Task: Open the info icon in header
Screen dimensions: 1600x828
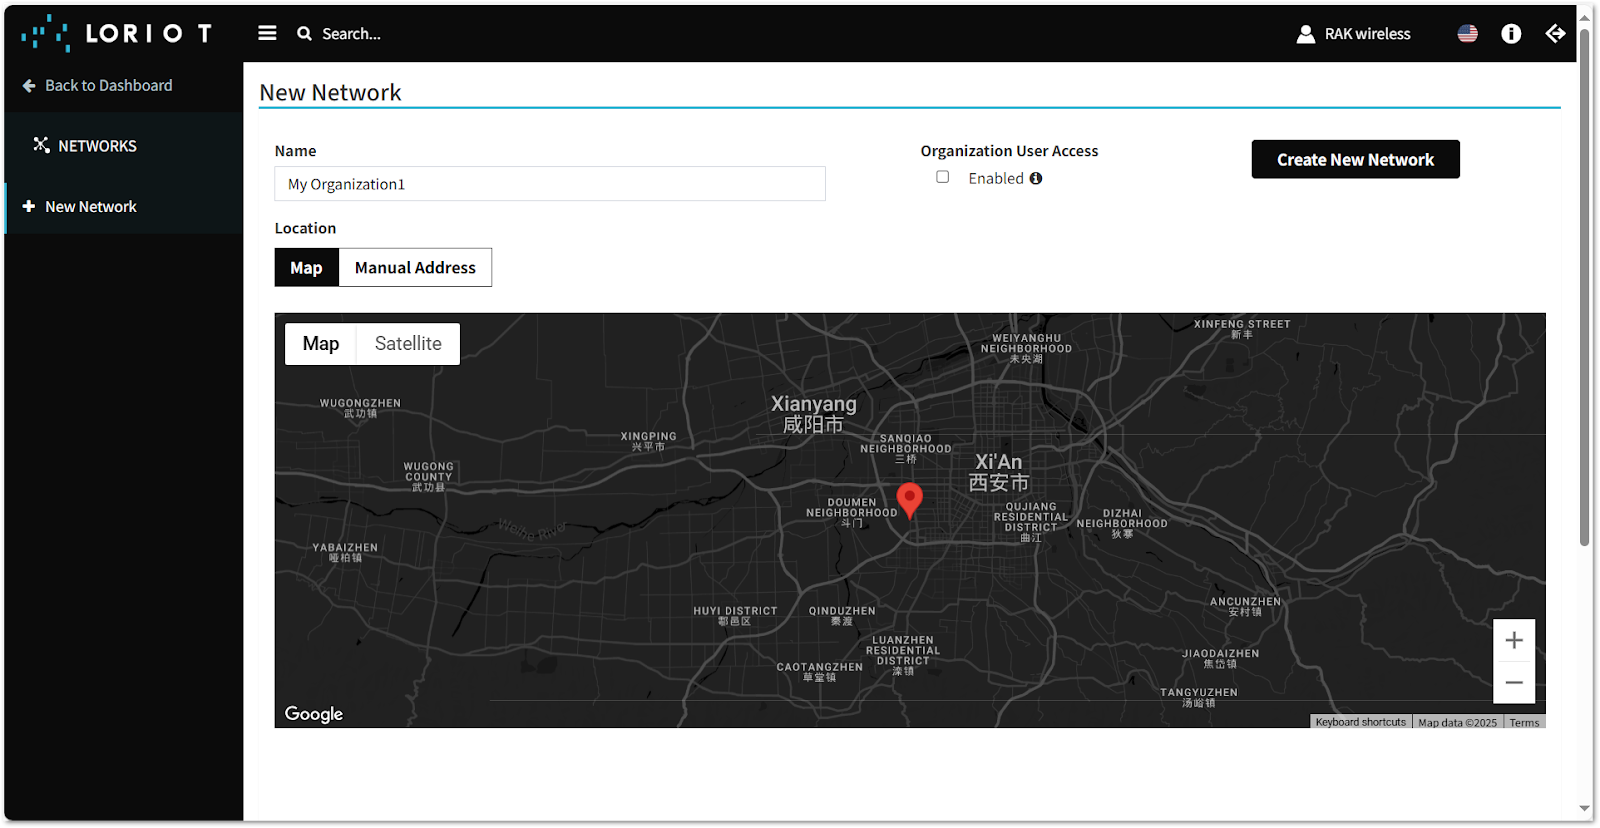Action: [1511, 34]
